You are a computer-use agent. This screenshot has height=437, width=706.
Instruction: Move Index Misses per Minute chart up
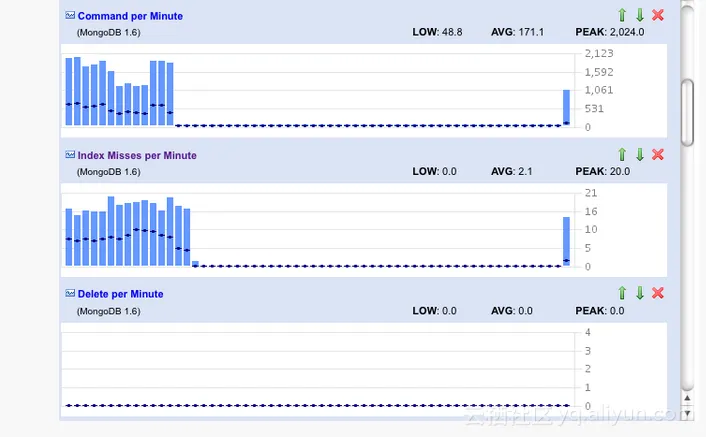(x=622, y=154)
